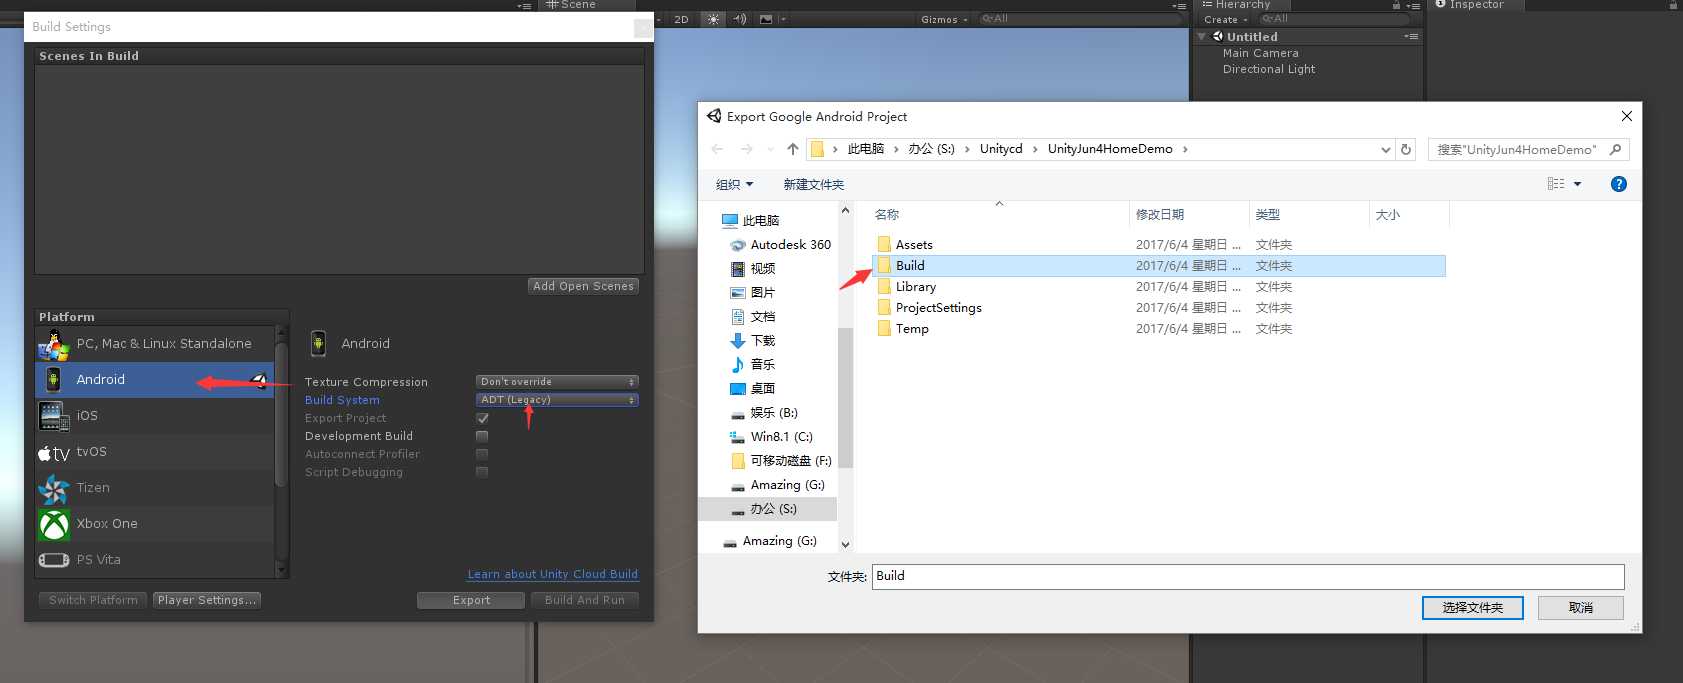Select Directional Light in Hierarchy
Screen dimensions: 1683x683
point(1268,69)
